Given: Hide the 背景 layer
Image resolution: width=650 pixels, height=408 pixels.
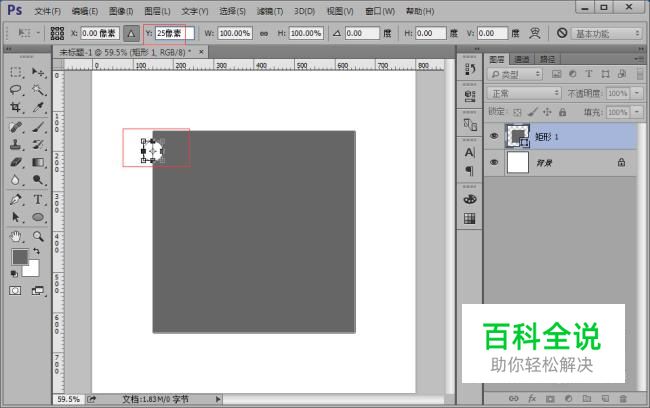Looking at the screenshot, I should (494, 162).
